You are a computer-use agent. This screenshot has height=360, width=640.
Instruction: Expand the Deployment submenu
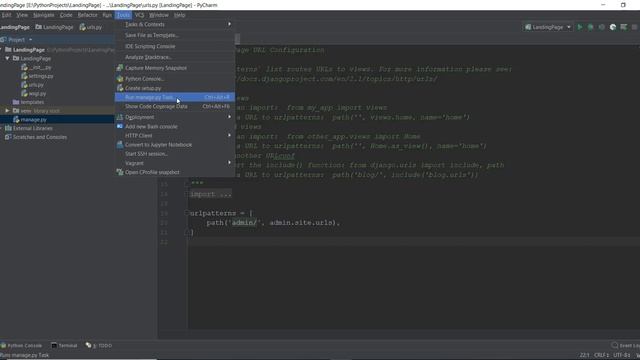[175, 117]
